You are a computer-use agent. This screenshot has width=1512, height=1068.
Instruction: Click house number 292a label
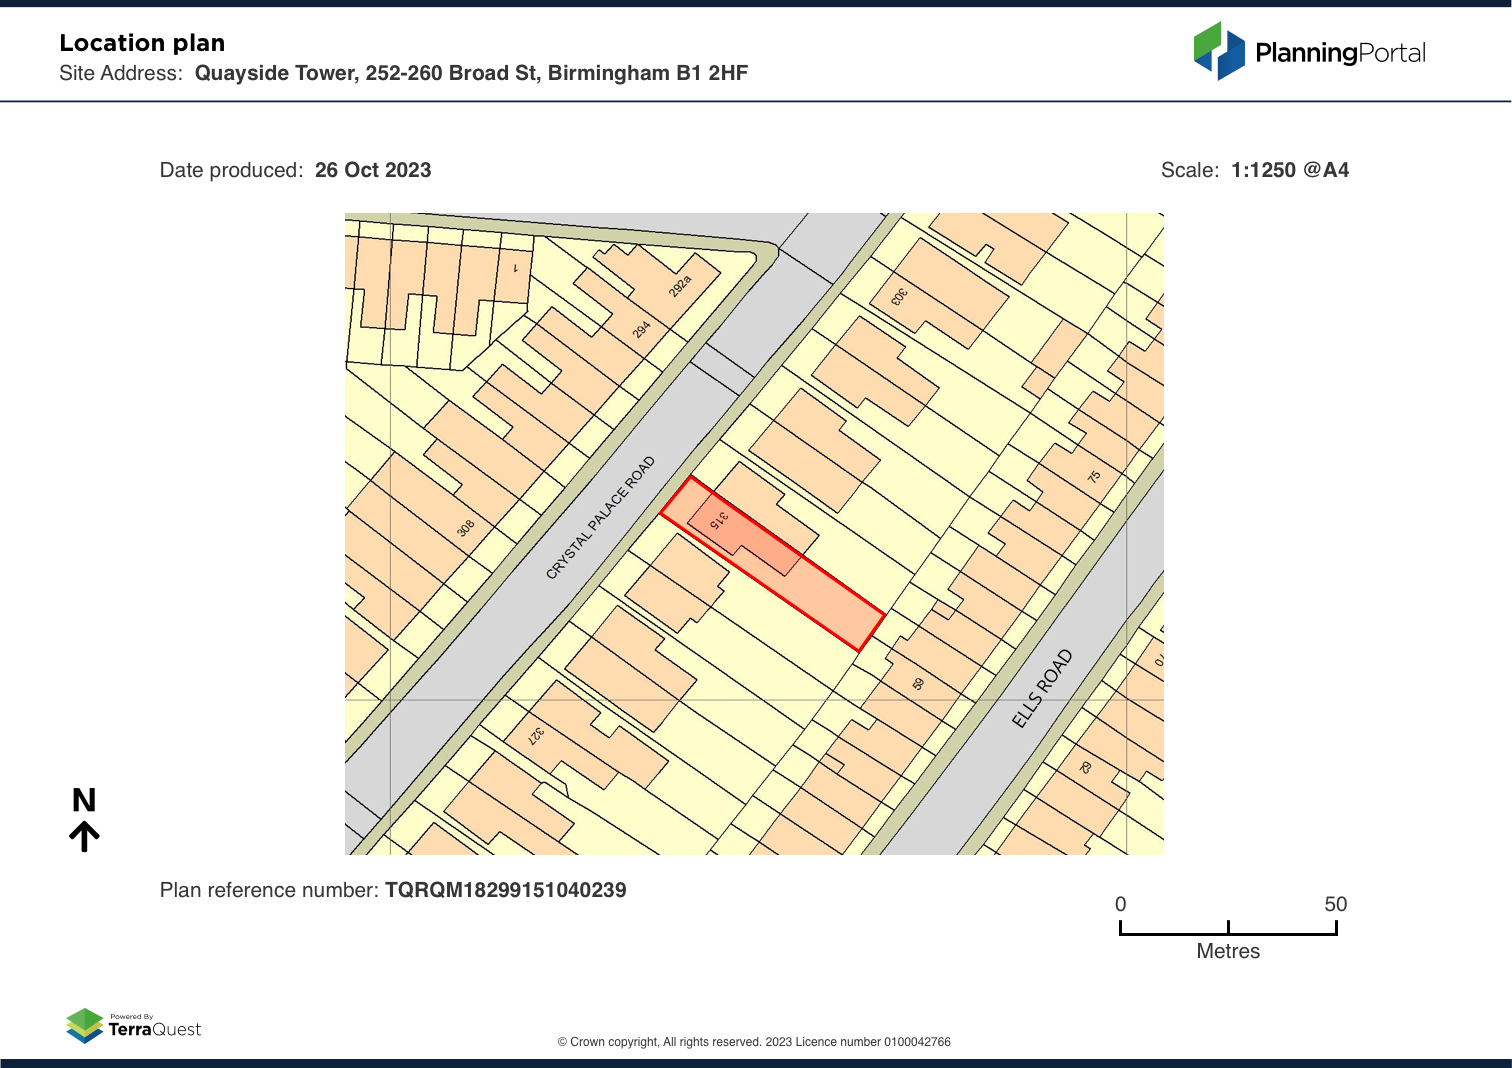click(680, 286)
